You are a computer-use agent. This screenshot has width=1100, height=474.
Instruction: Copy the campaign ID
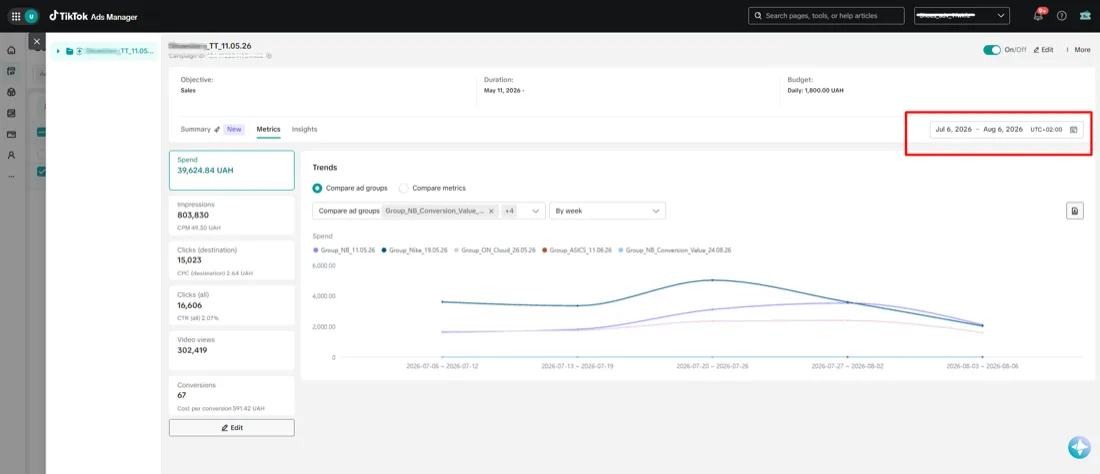pyautogui.click(x=269, y=55)
